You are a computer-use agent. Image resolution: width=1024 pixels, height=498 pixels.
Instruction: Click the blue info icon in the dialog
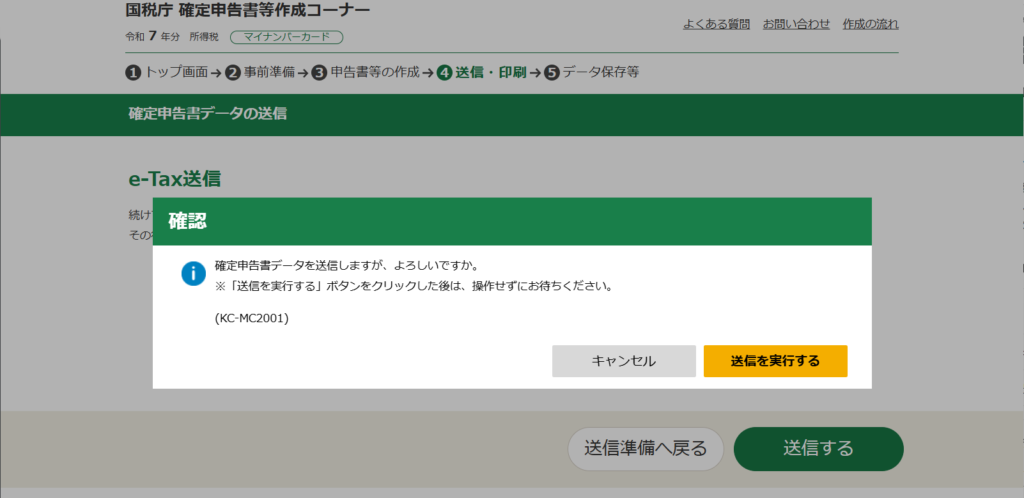pyautogui.click(x=193, y=274)
